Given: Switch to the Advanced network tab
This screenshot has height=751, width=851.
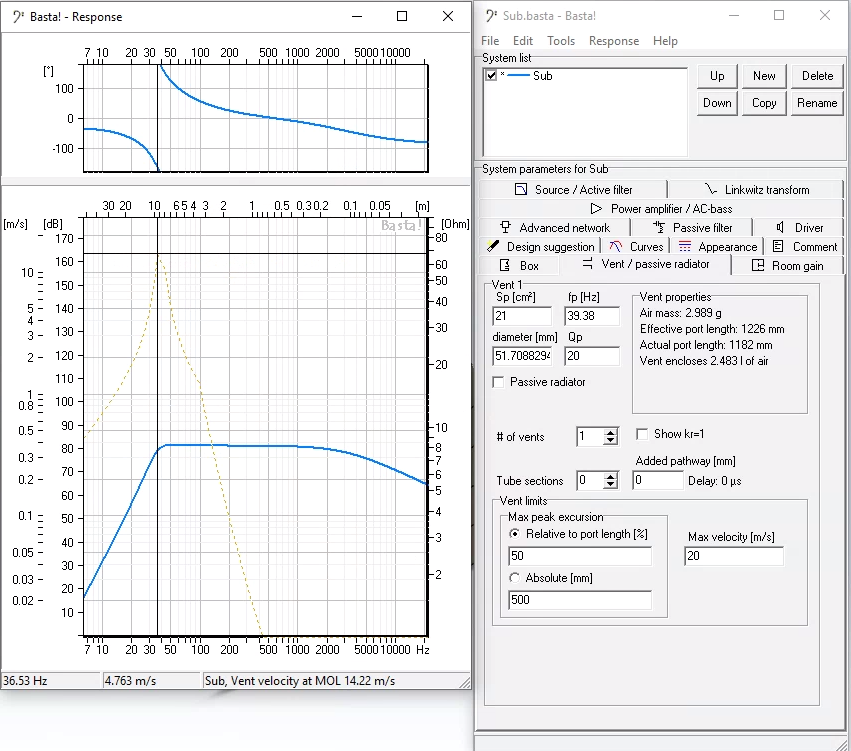Looking at the screenshot, I should click(554, 227).
